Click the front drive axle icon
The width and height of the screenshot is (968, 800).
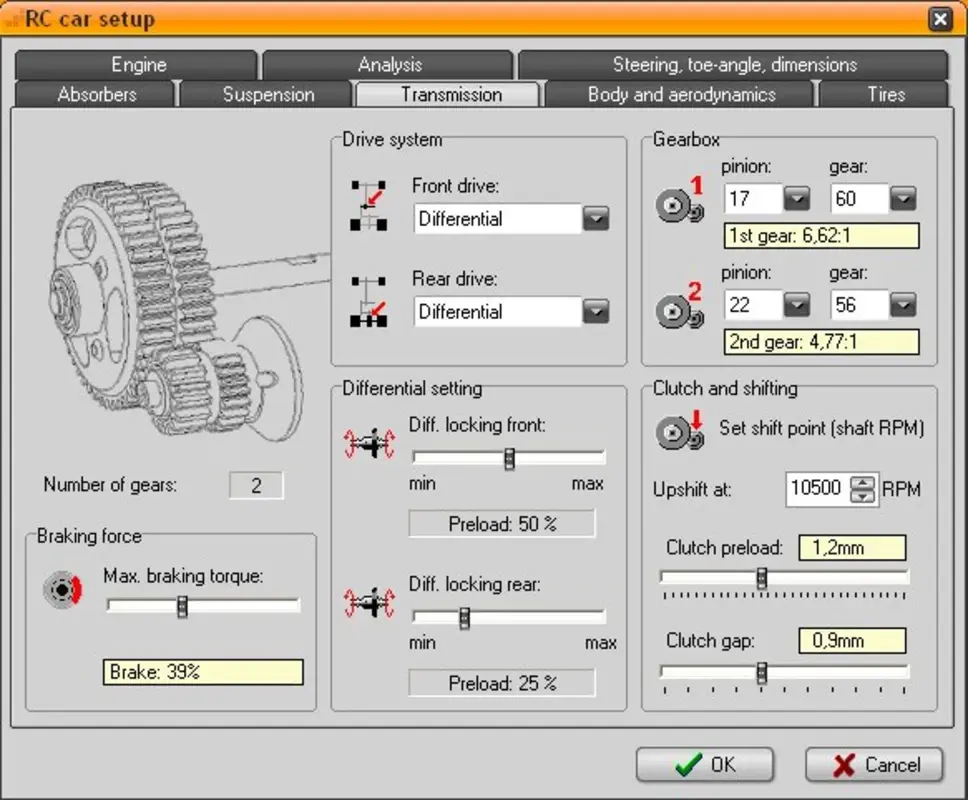click(369, 203)
